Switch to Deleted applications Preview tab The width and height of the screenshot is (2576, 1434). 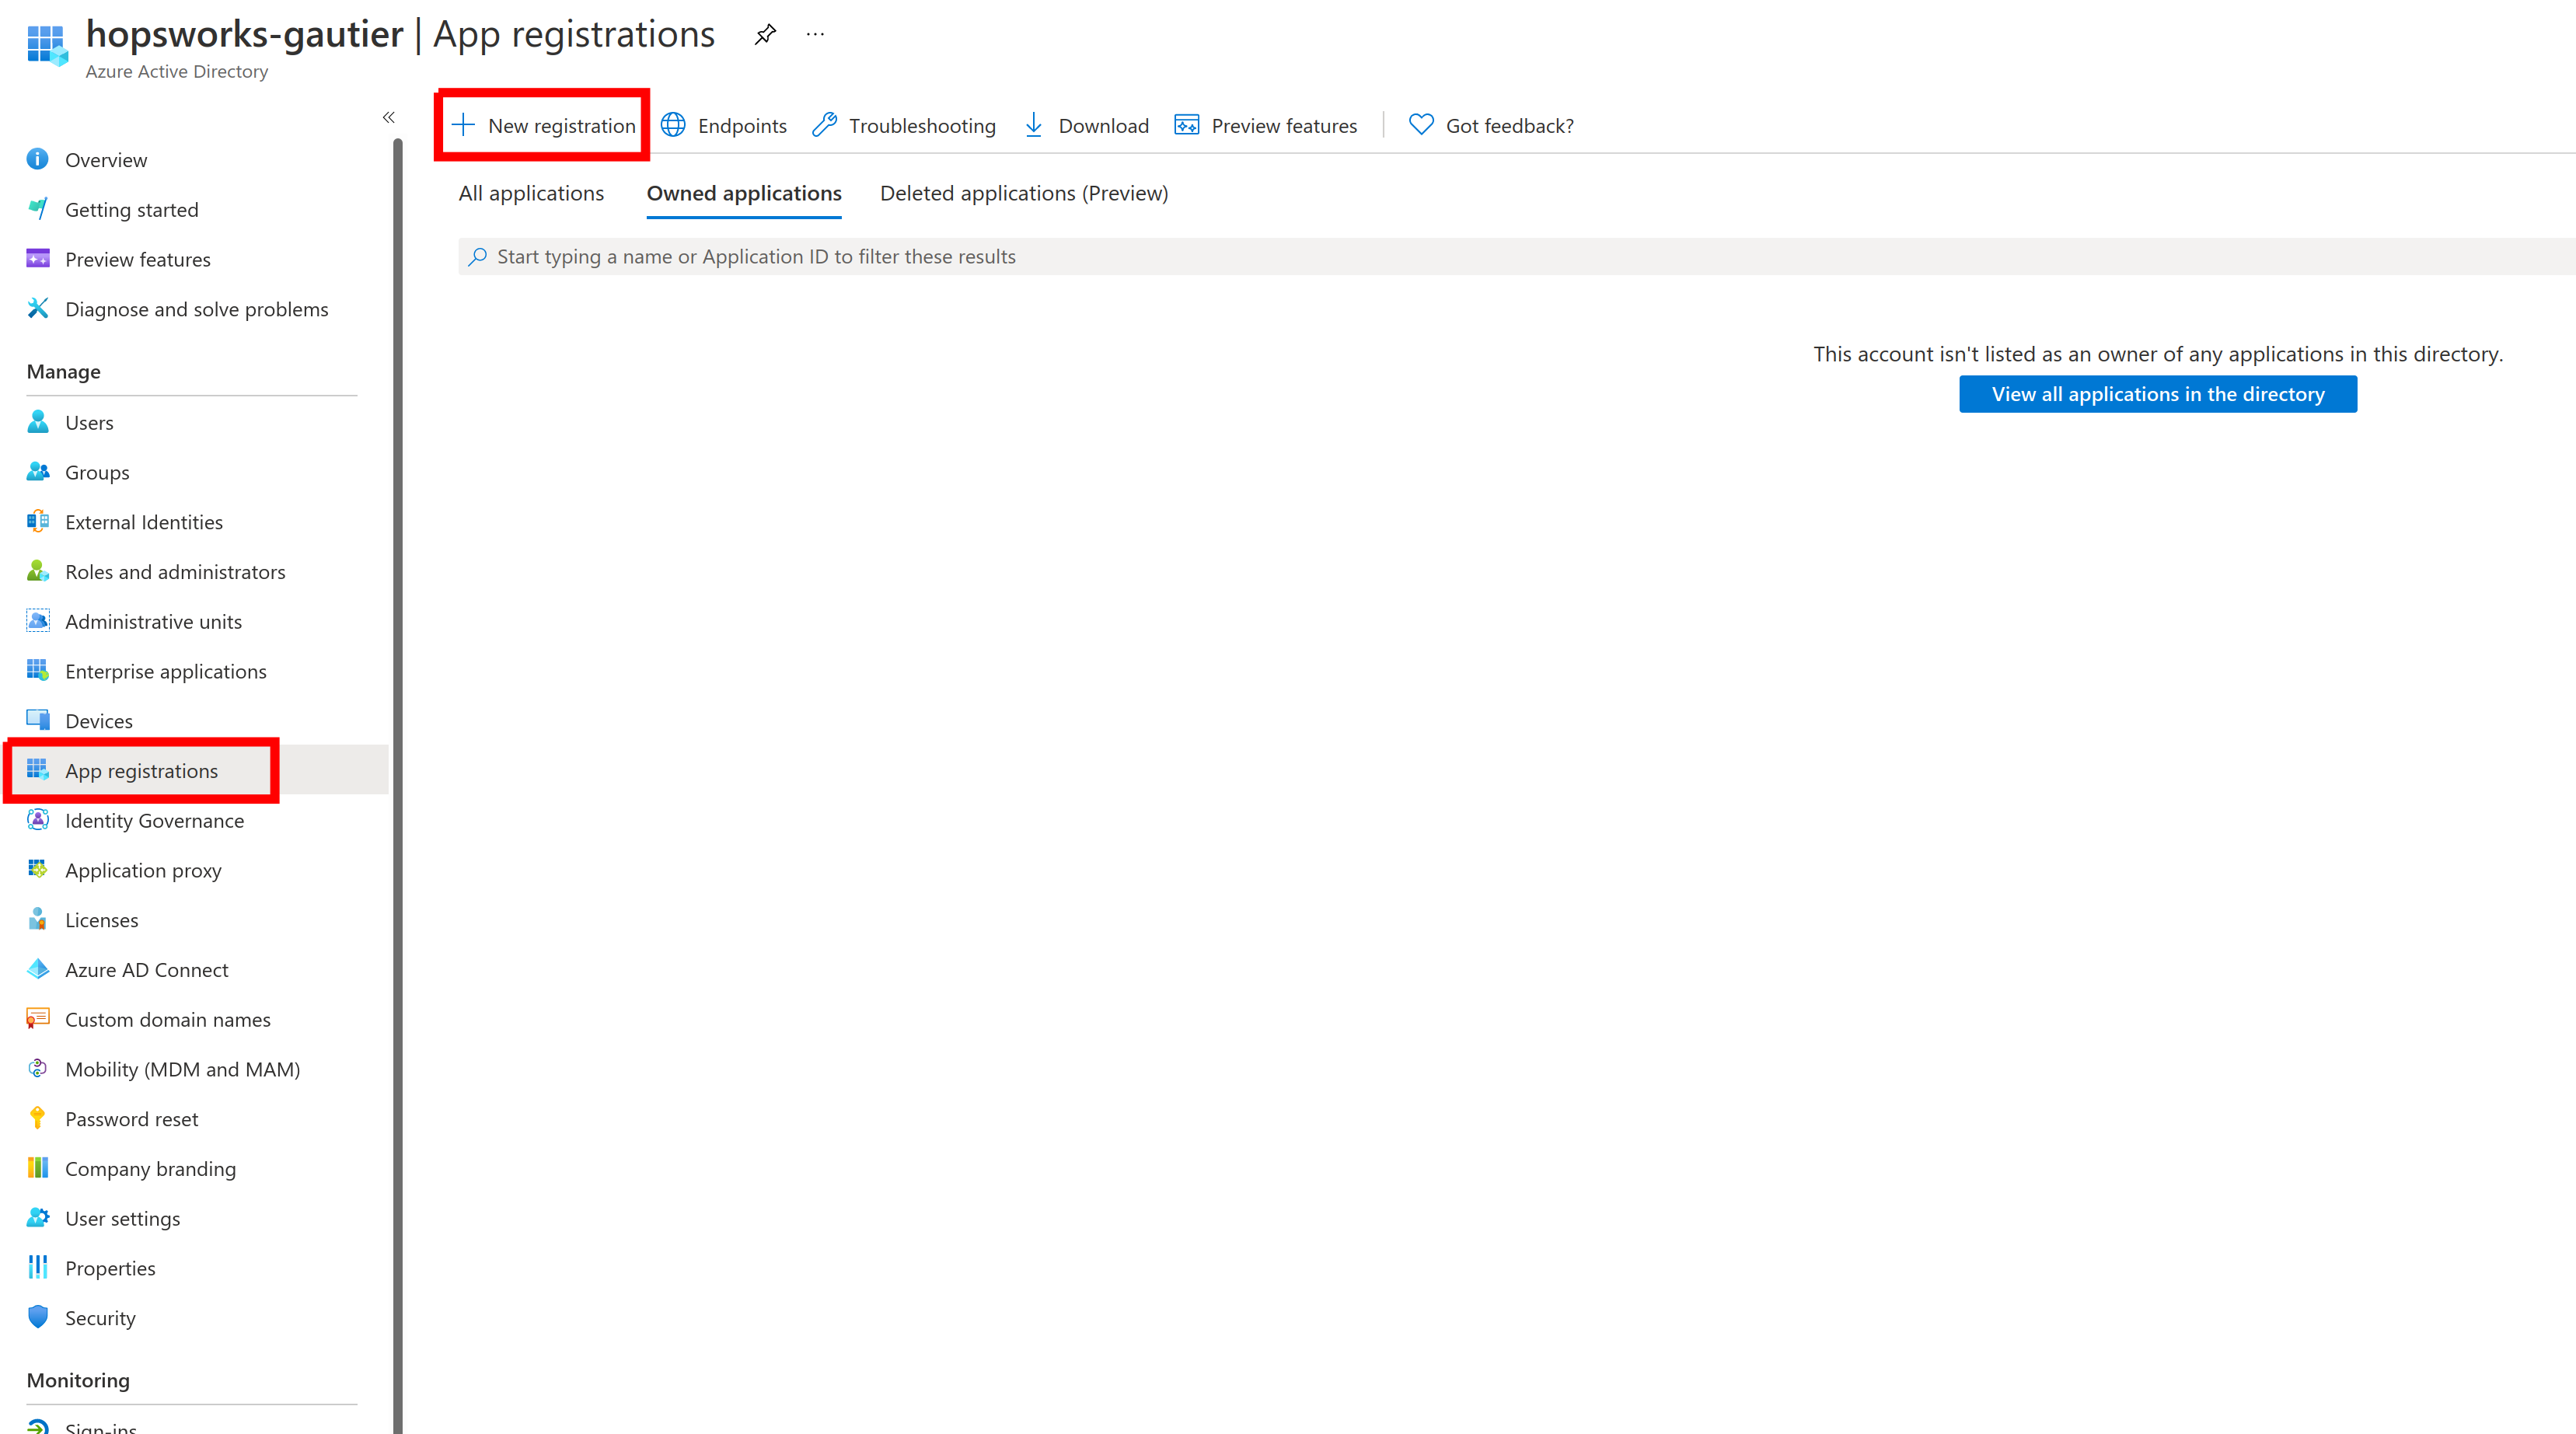[1024, 193]
